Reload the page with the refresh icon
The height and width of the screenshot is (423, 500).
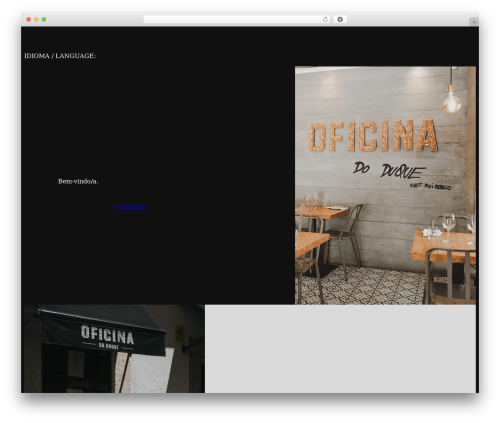[x=325, y=19]
